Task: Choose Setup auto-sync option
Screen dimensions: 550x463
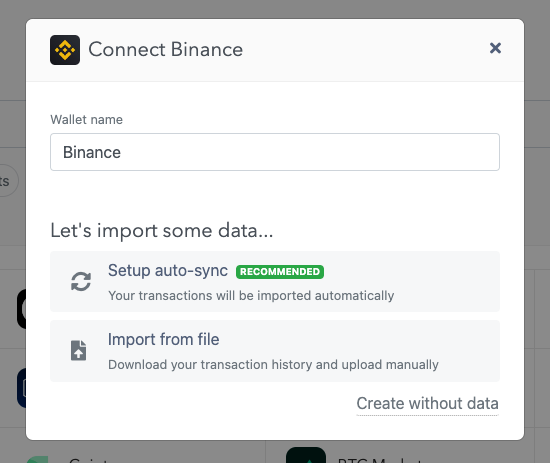Action: (x=275, y=281)
